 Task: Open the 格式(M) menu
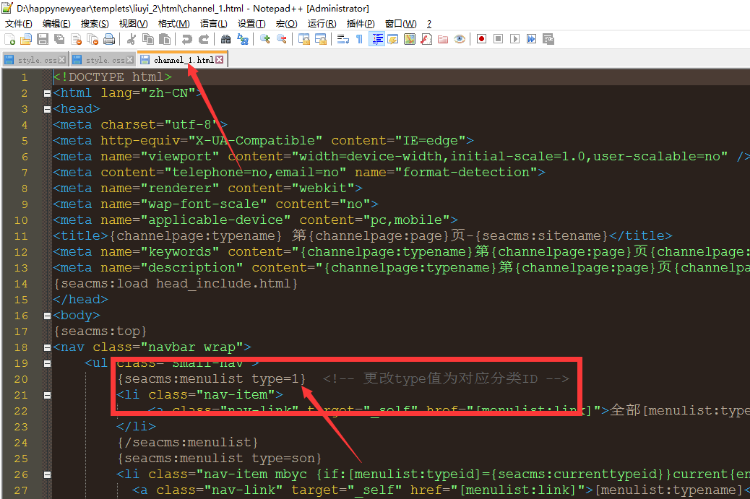click(174, 24)
